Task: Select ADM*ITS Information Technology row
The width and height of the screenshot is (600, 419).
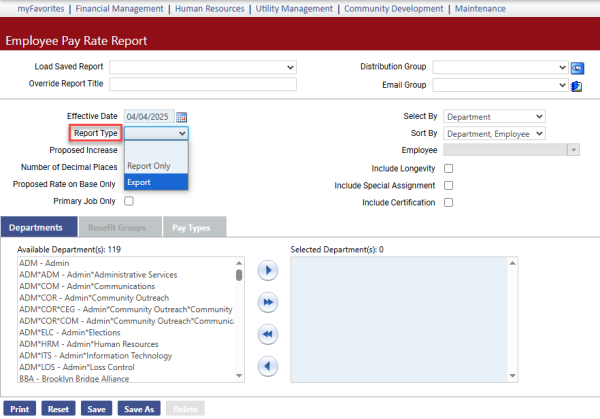Action: (x=126, y=355)
